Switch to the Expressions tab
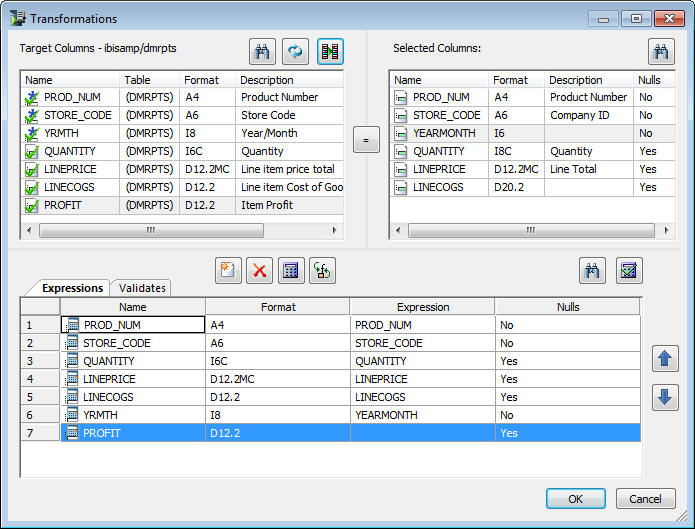The image size is (695, 529). tap(73, 288)
